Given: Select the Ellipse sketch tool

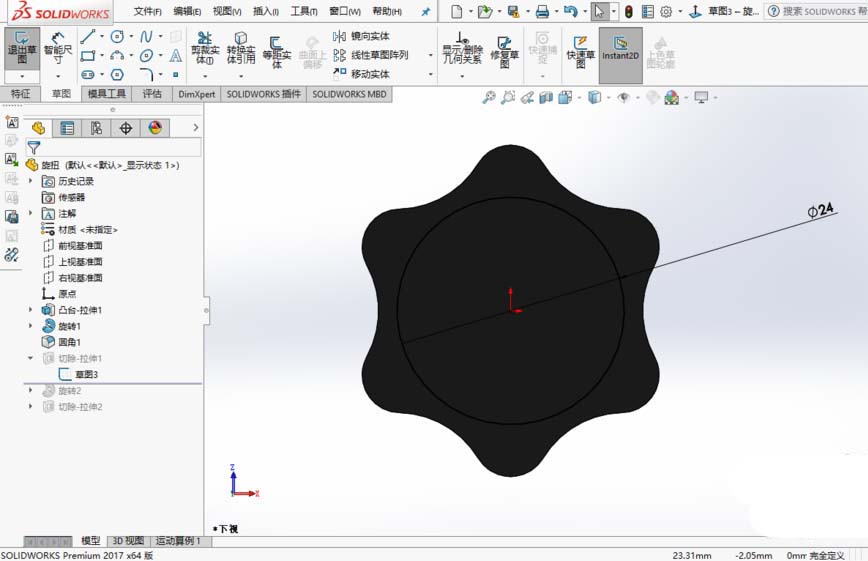Looking at the screenshot, I should (146, 55).
